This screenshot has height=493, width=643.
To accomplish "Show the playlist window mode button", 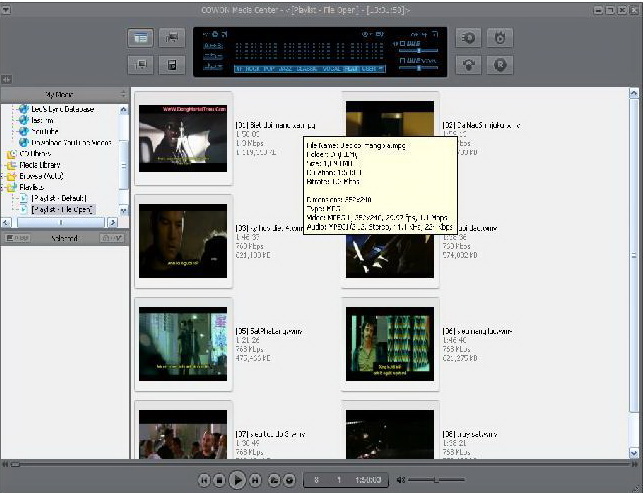I will 141,65.
